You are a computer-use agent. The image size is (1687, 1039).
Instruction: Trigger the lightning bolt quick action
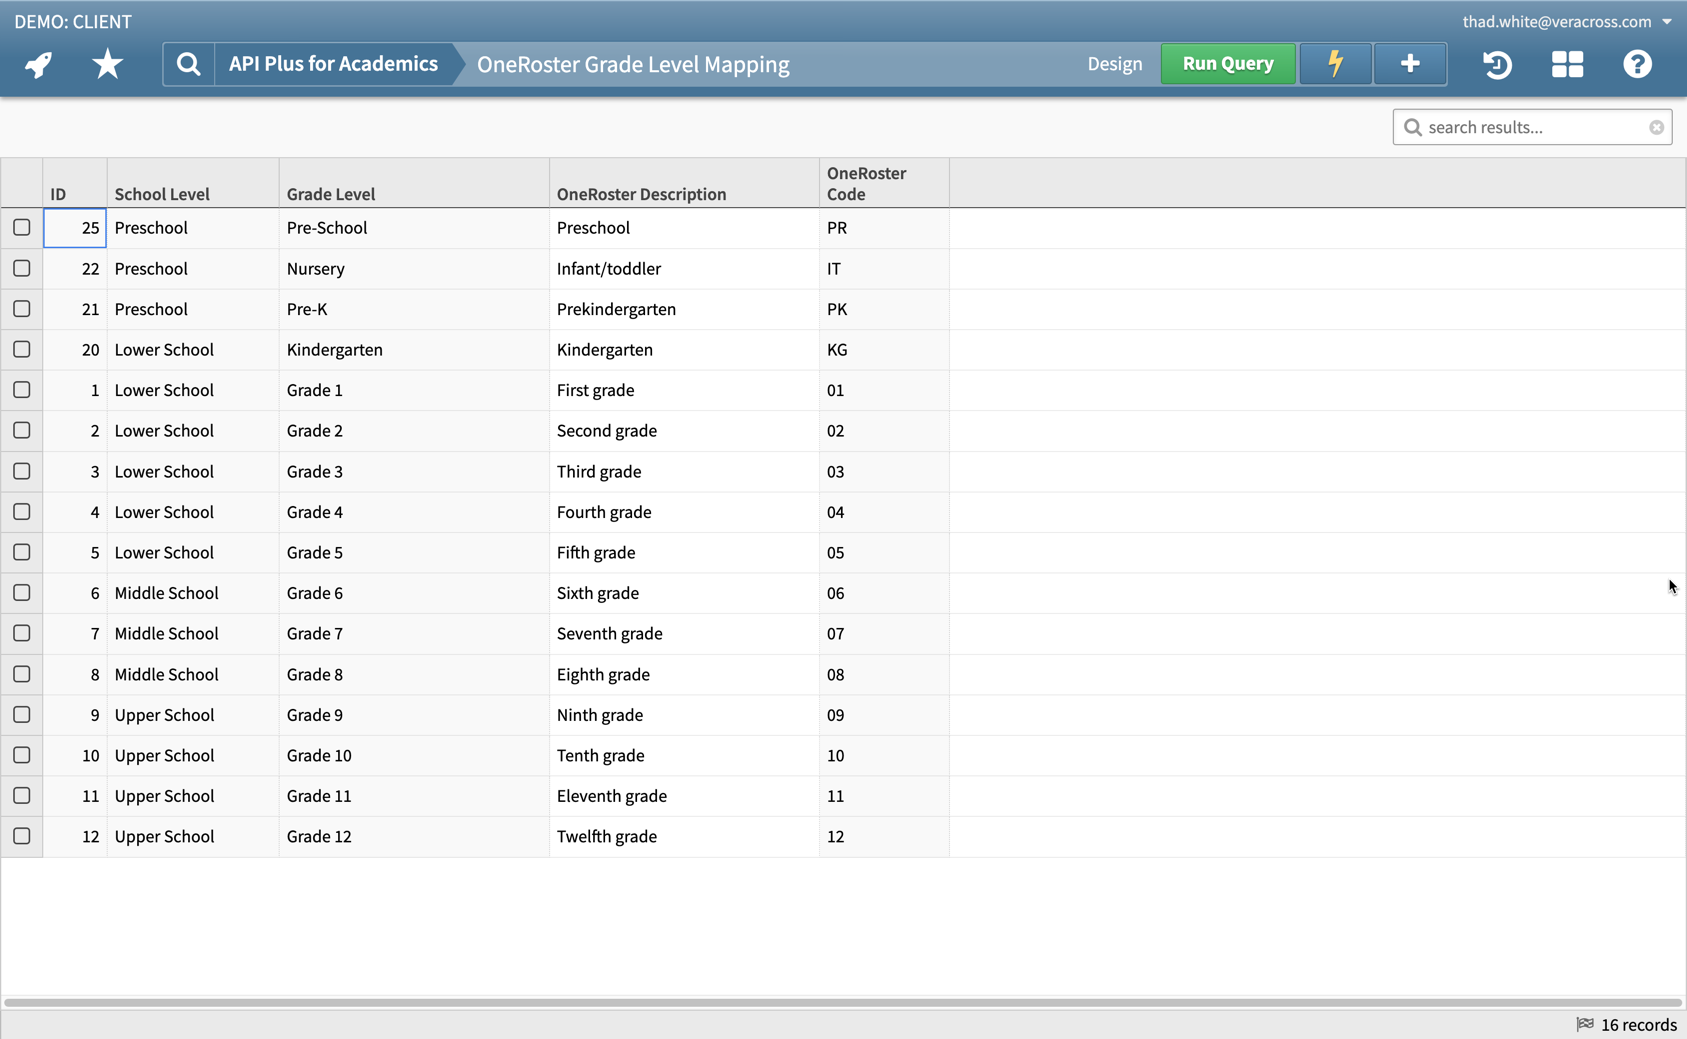(1335, 63)
